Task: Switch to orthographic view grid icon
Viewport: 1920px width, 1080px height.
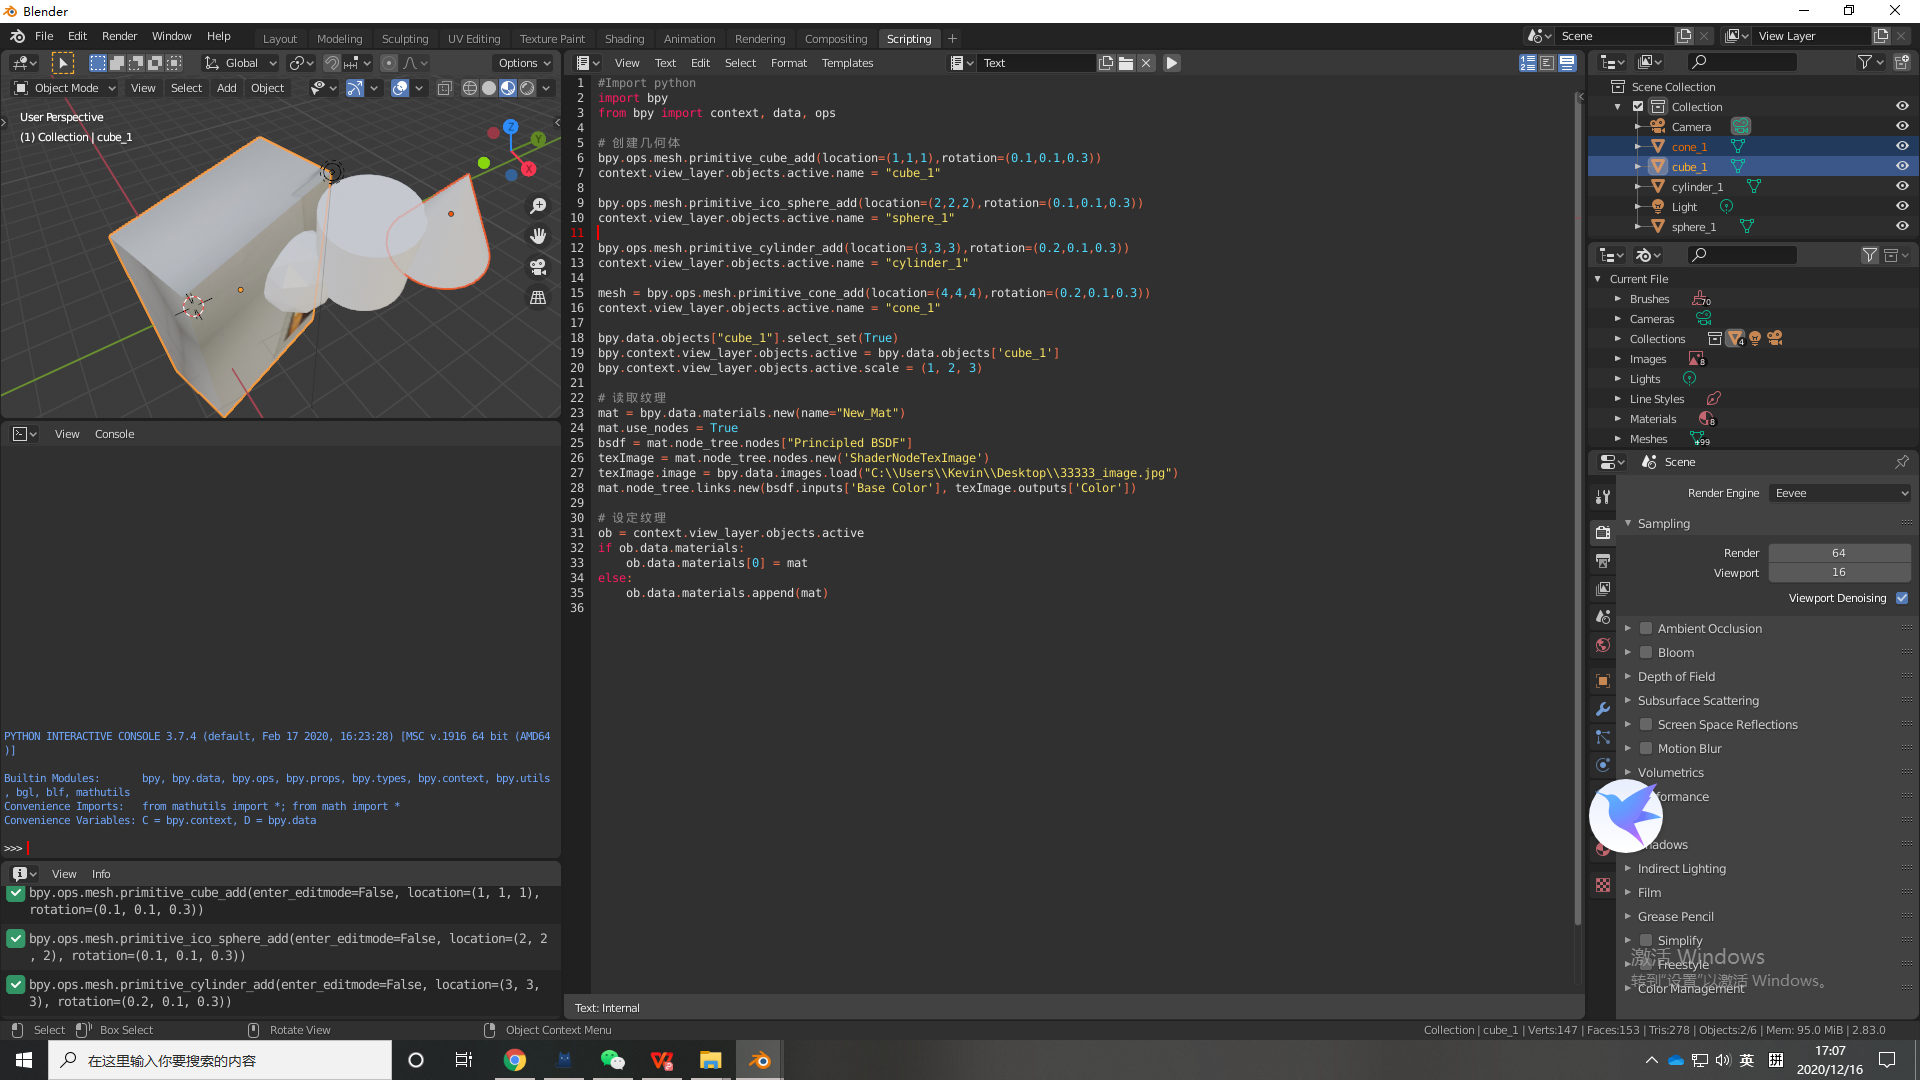Action: click(538, 298)
